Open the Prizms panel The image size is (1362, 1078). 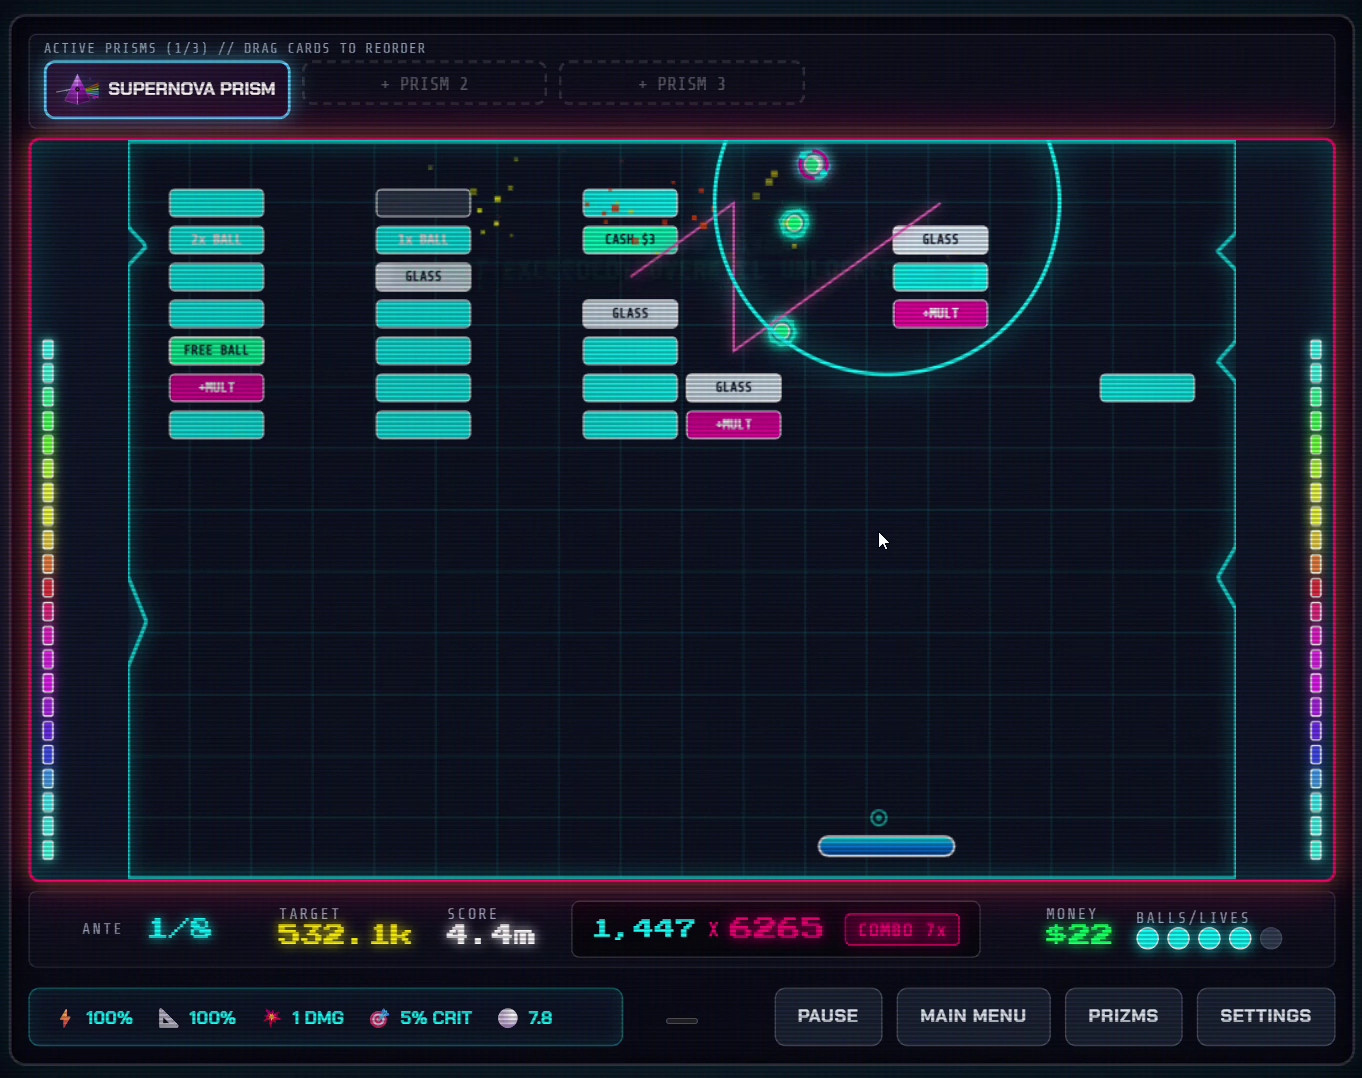(1123, 1016)
